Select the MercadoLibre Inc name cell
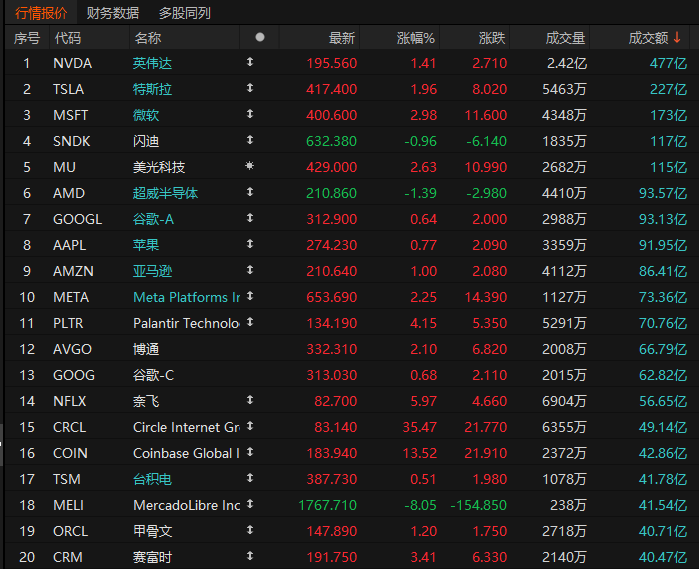The height and width of the screenshot is (569, 699). point(186,505)
